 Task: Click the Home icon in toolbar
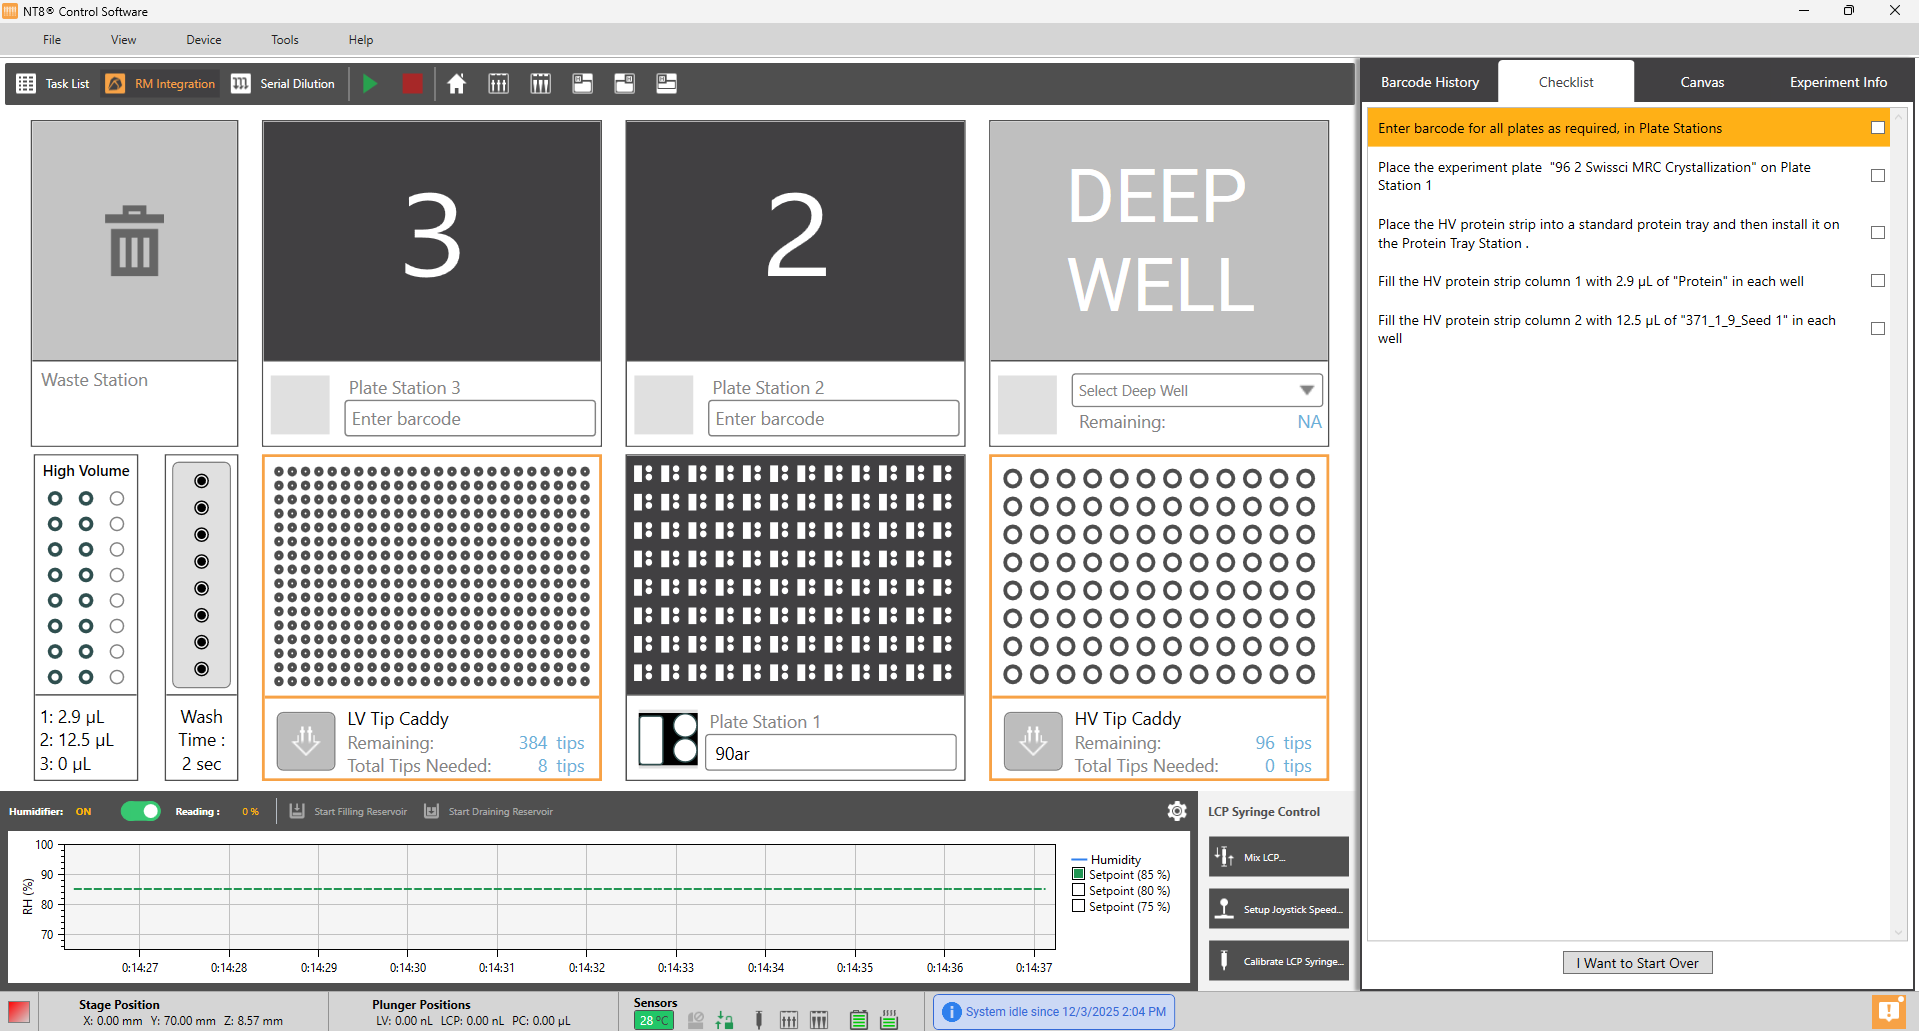coord(456,84)
